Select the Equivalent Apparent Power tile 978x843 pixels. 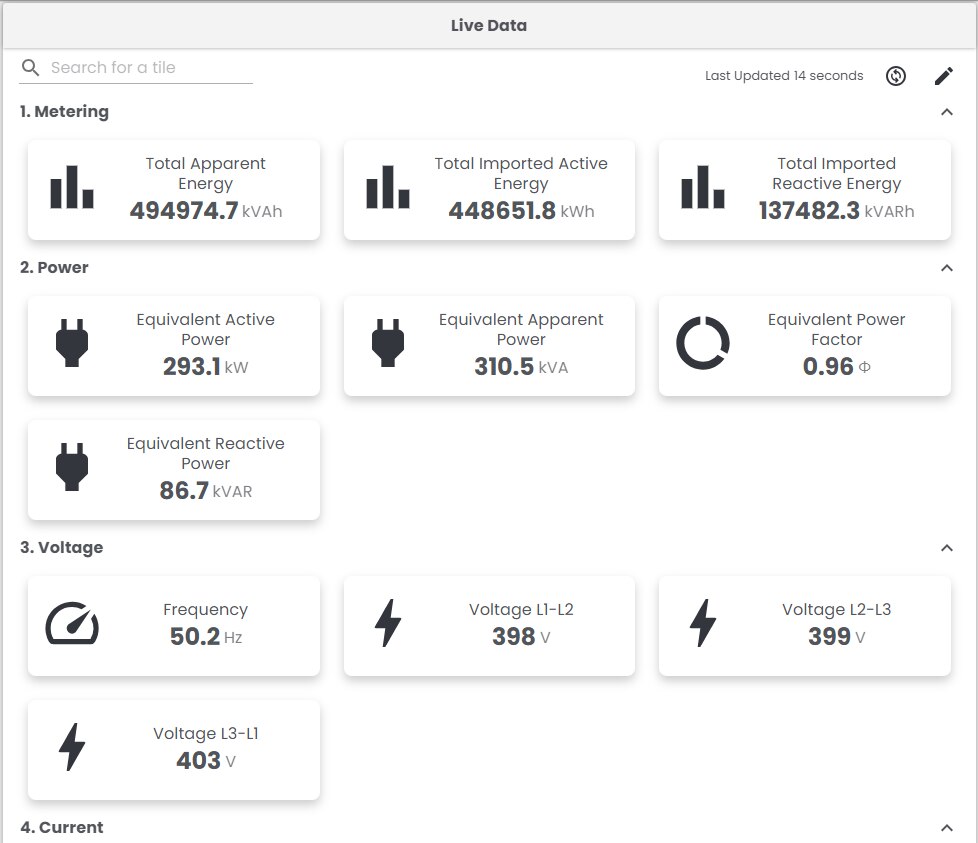[x=489, y=346]
